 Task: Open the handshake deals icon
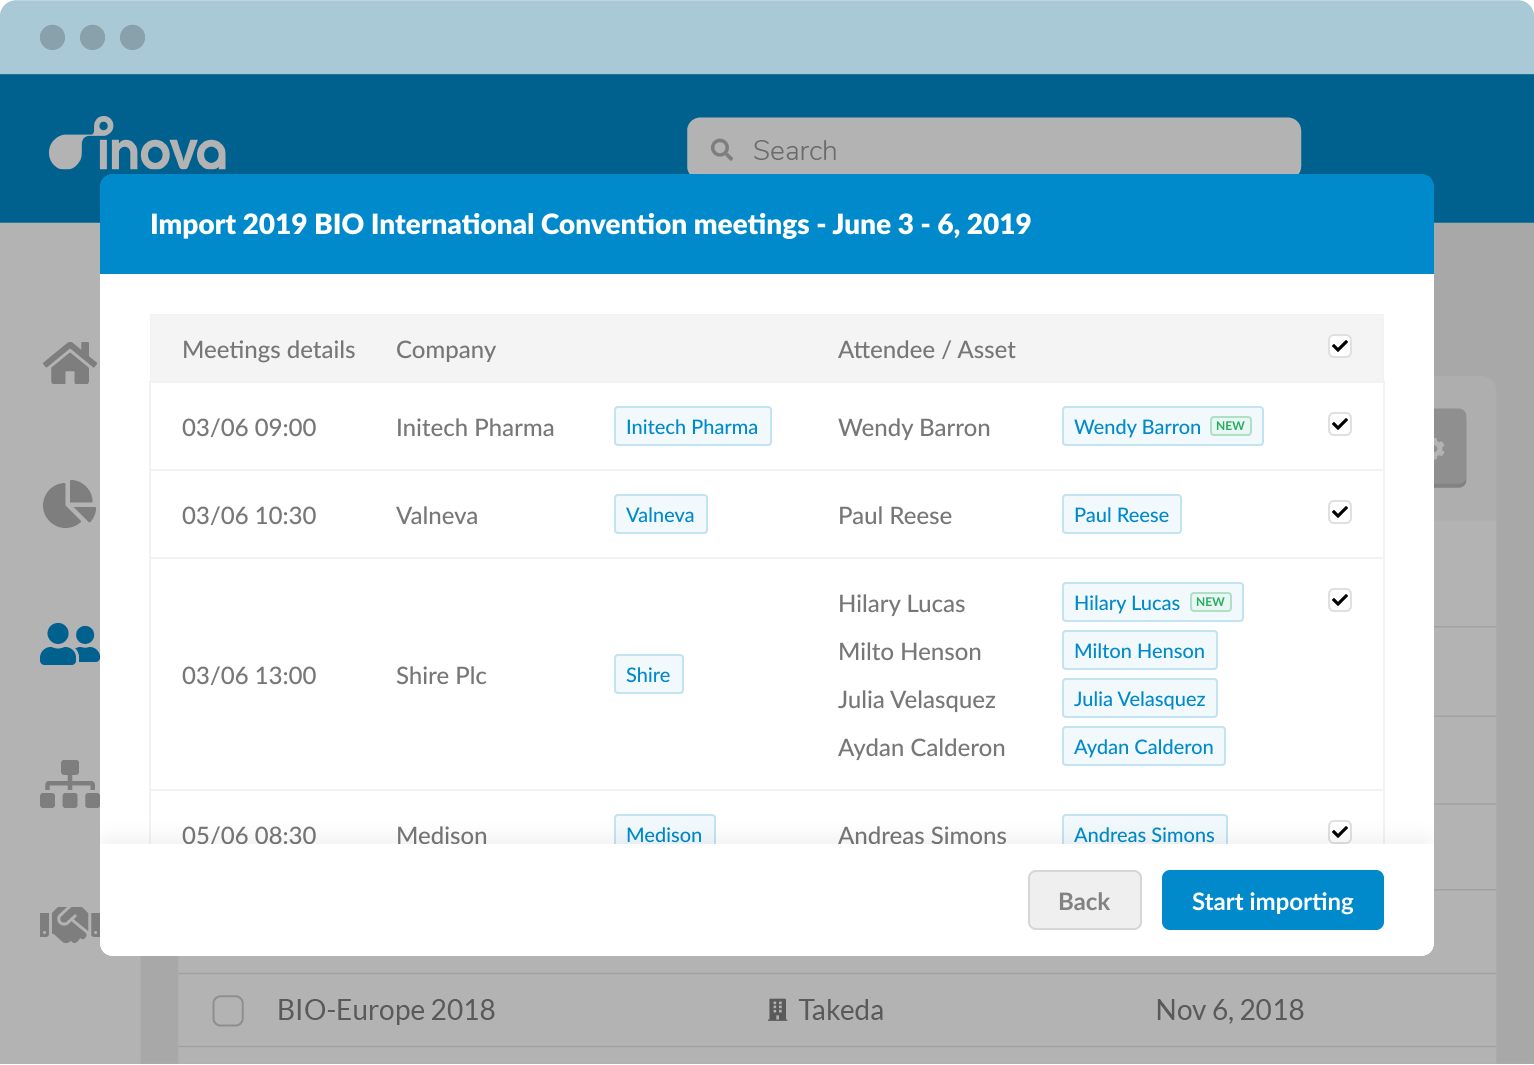(70, 924)
